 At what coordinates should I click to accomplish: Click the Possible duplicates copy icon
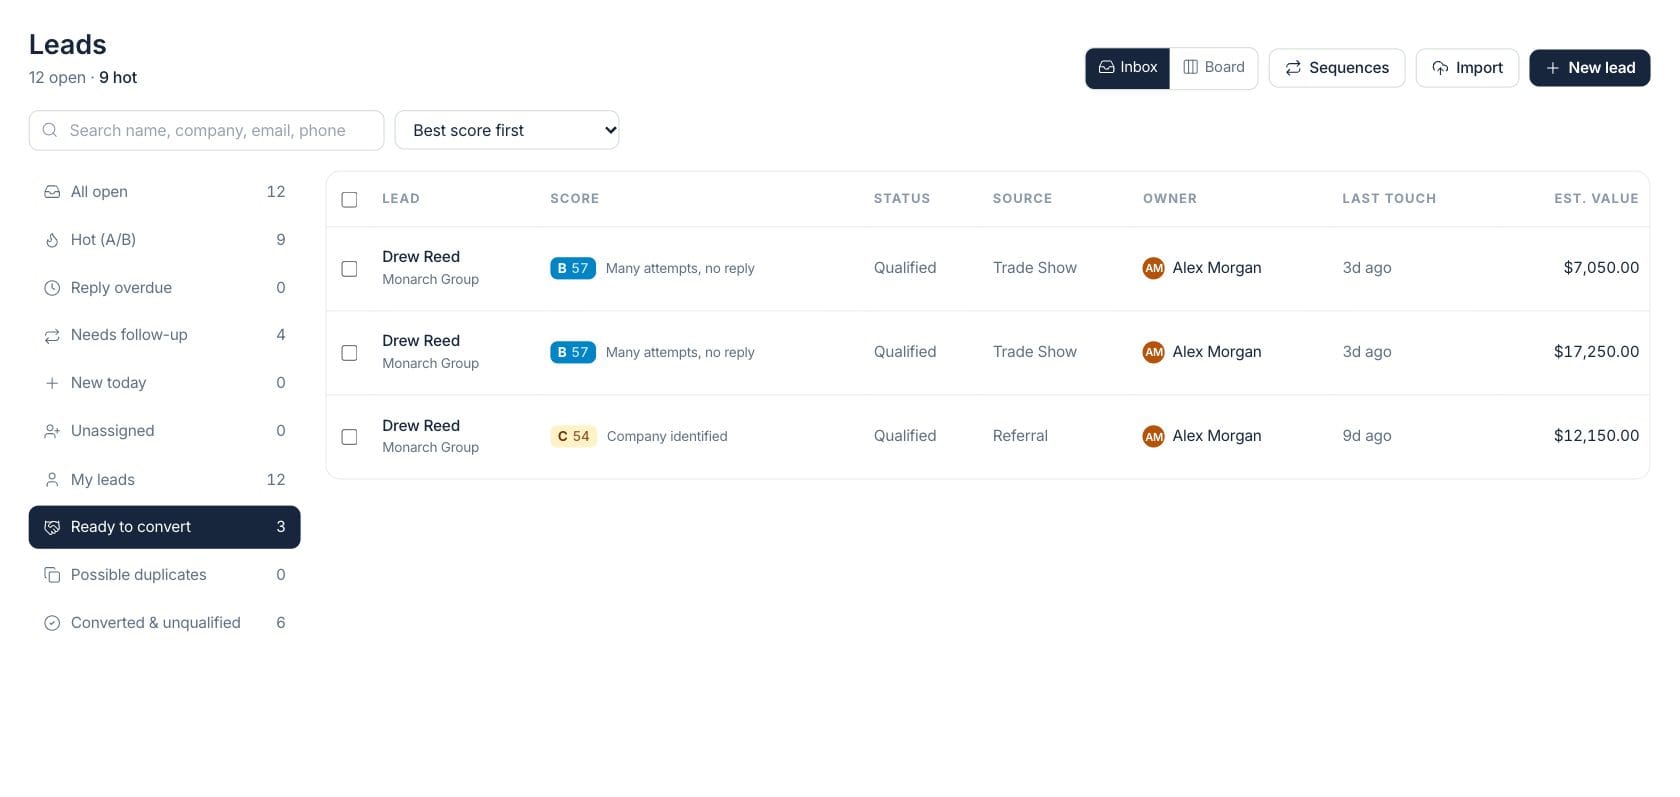pos(52,575)
